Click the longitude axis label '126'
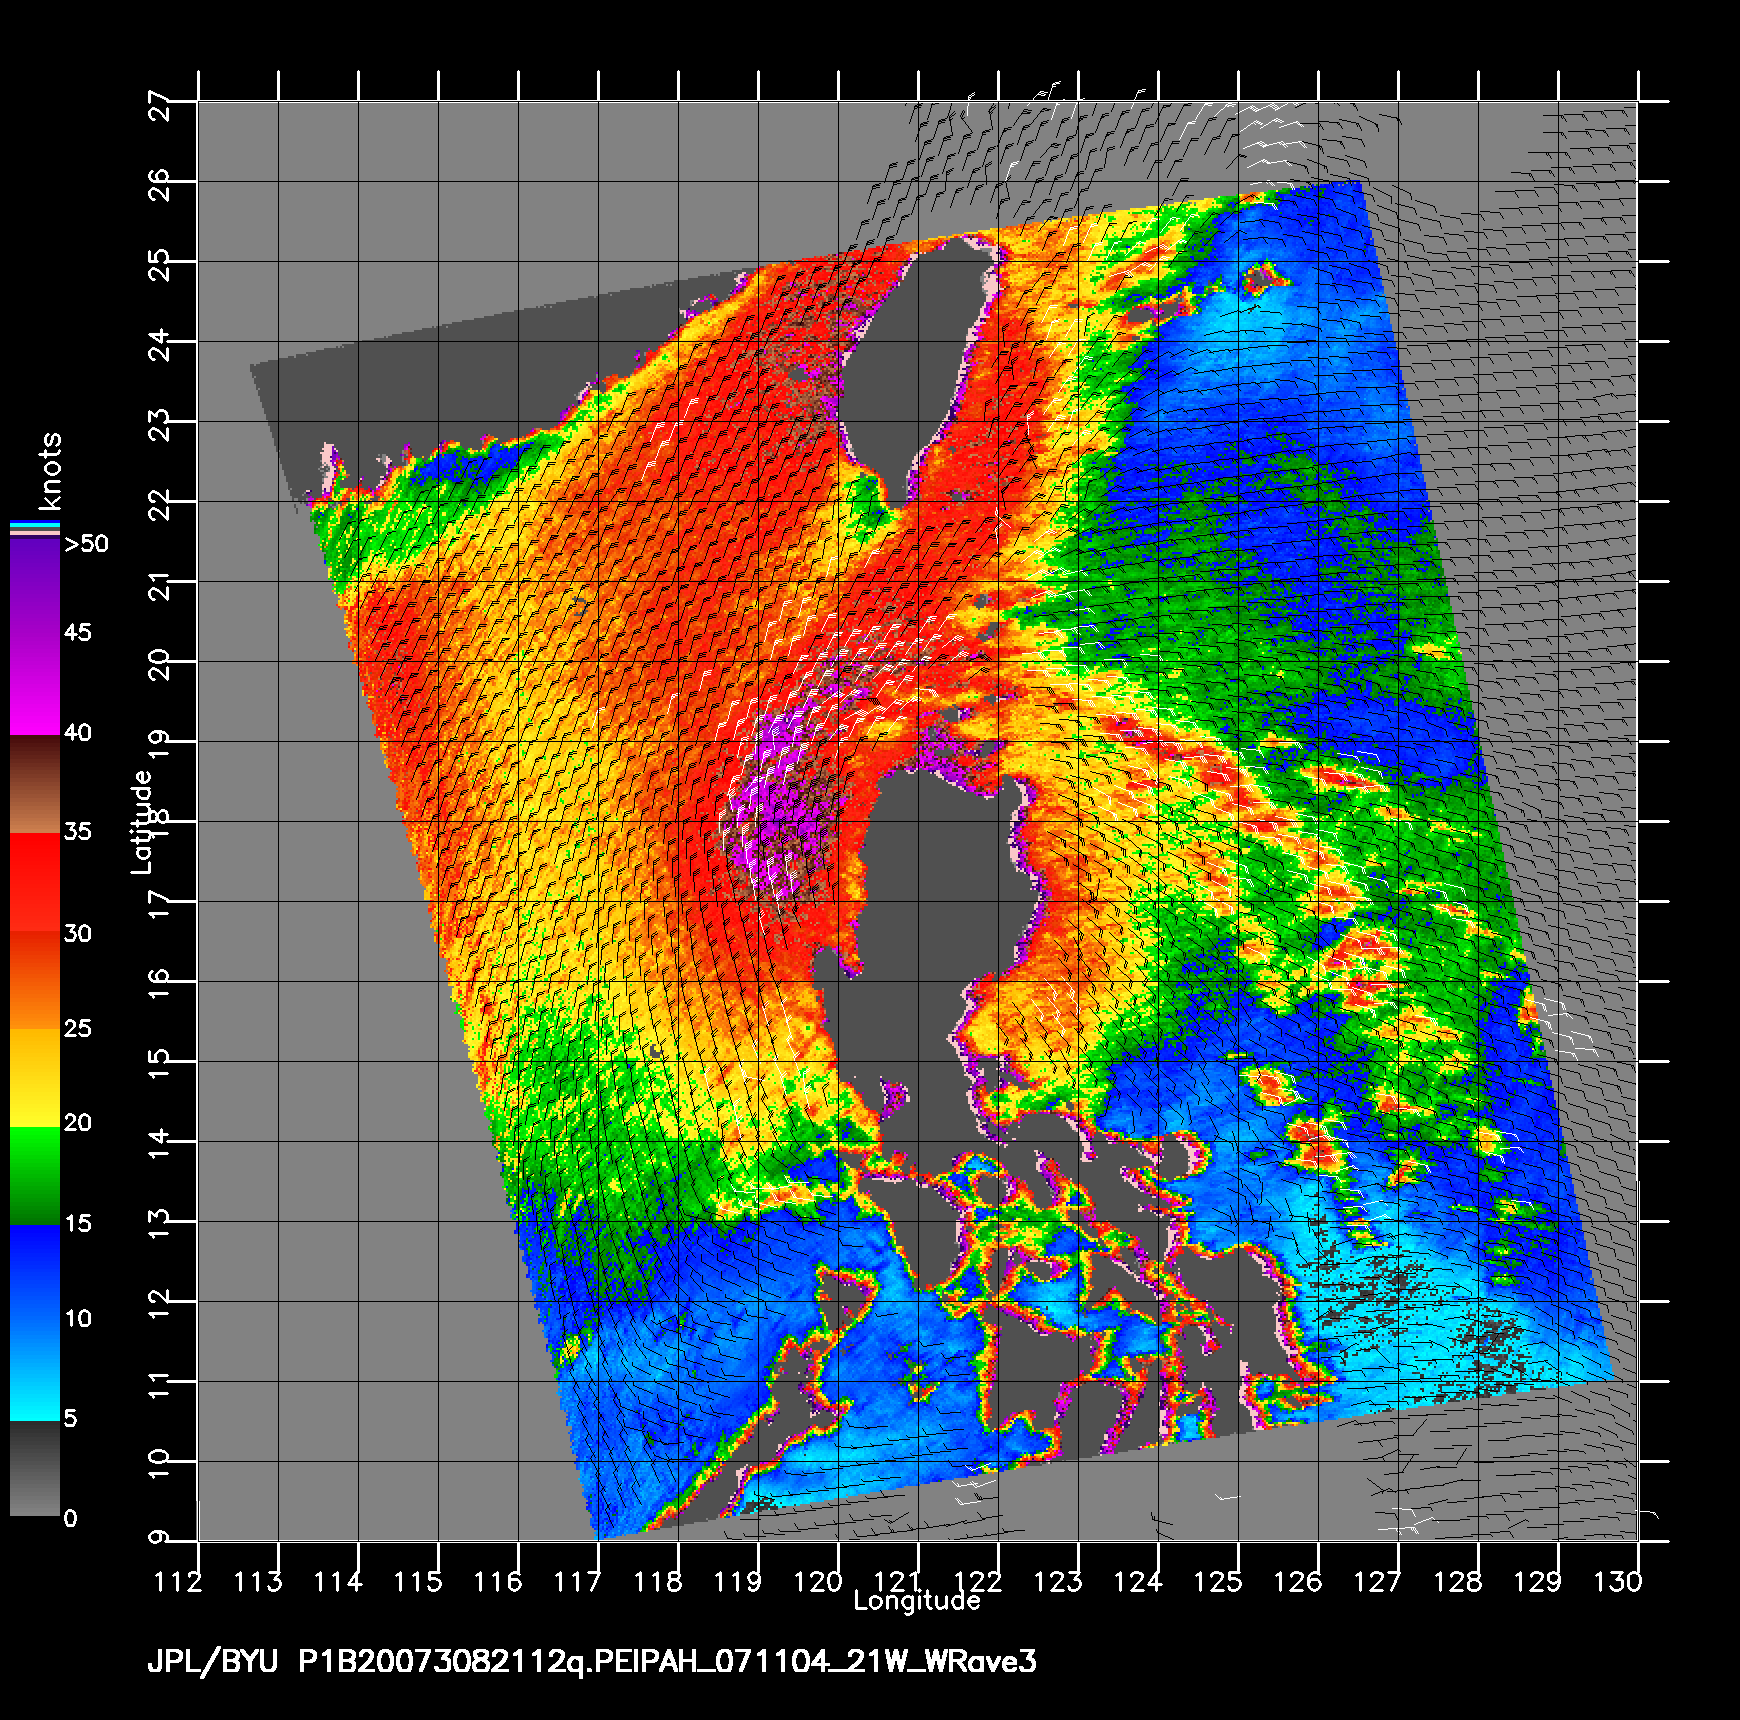 (1299, 1582)
